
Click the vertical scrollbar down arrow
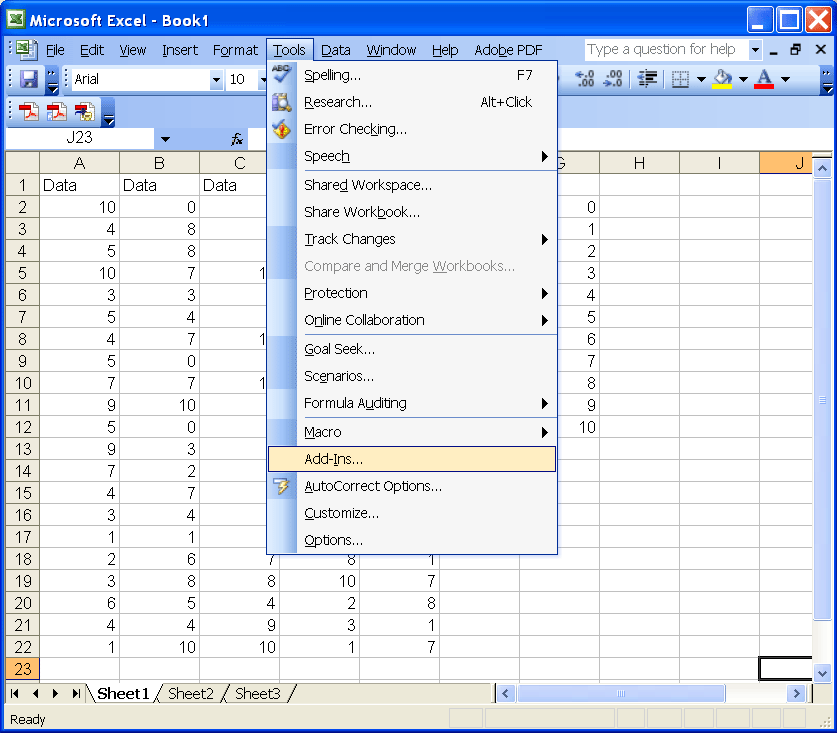[x=823, y=673]
